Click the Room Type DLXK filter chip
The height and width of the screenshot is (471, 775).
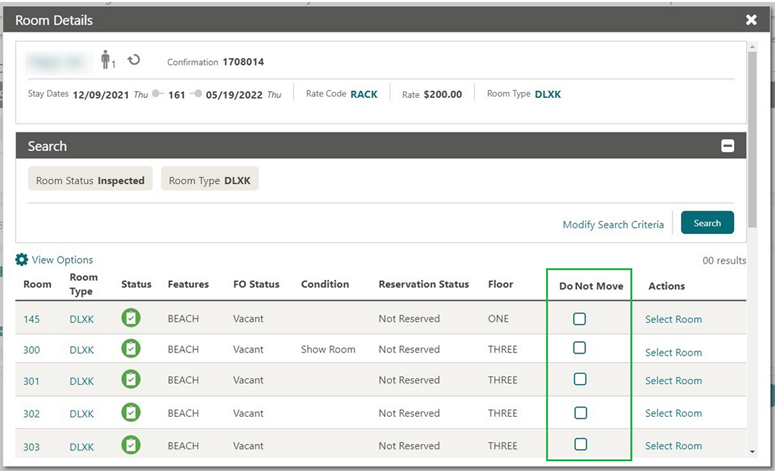click(210, 180)
